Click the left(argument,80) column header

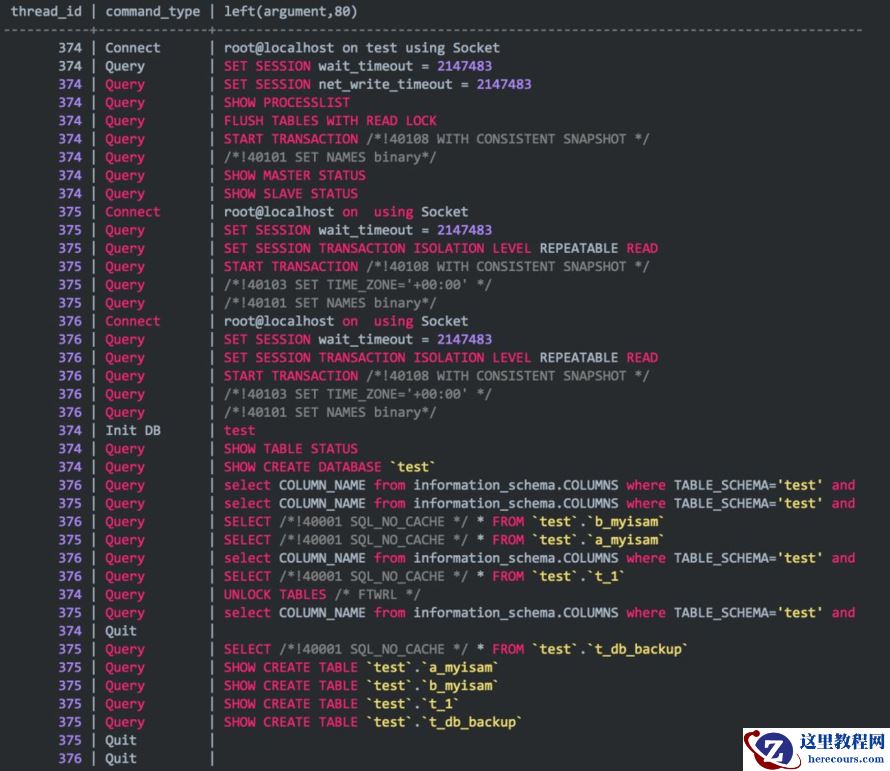pyautogui.click(x=290, y=12)
